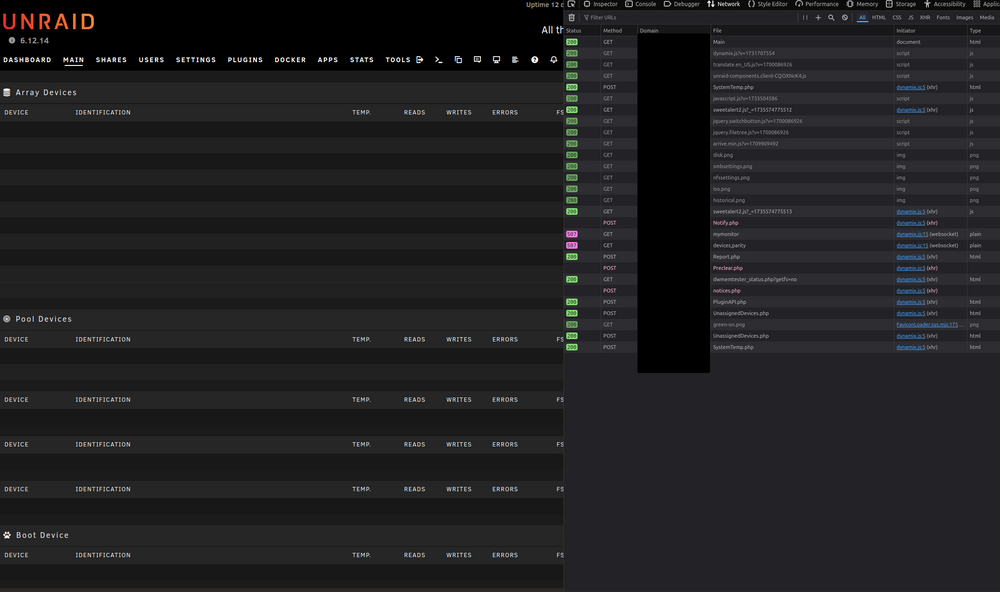Switch to the Console devtools tab
This screenshot has width=1000, height=592.
640,4
